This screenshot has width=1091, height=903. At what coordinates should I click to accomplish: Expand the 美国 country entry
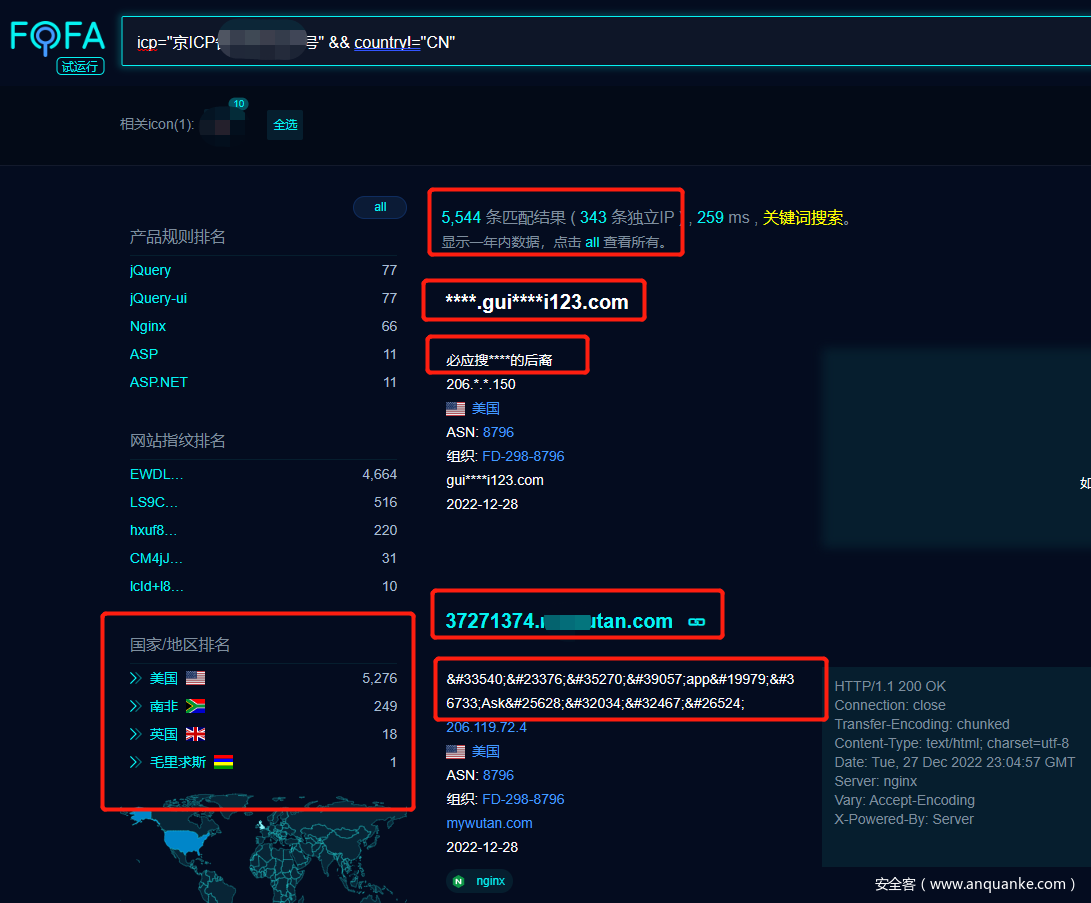tap(135, 678)
